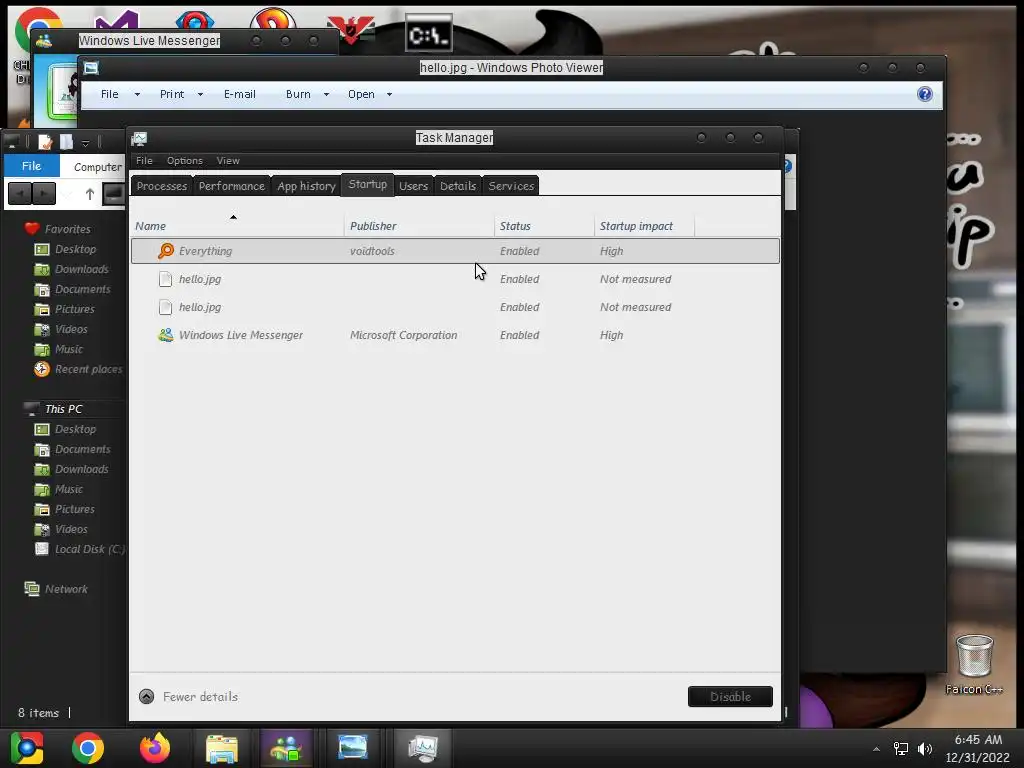Click Fewer details link
The width and height of the screenshot is (1024, 768).
(200, 697)
